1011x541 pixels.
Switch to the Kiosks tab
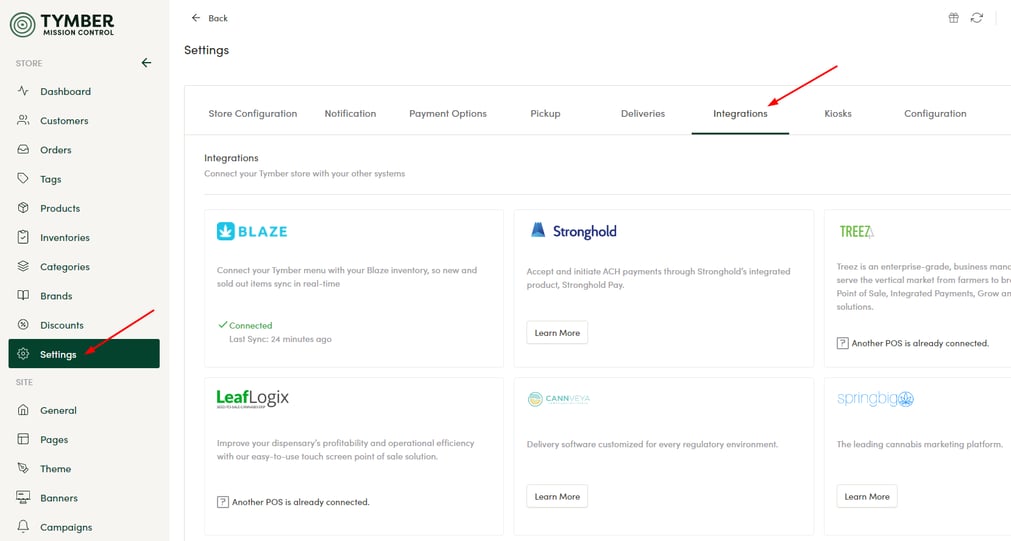coord(838,113)
